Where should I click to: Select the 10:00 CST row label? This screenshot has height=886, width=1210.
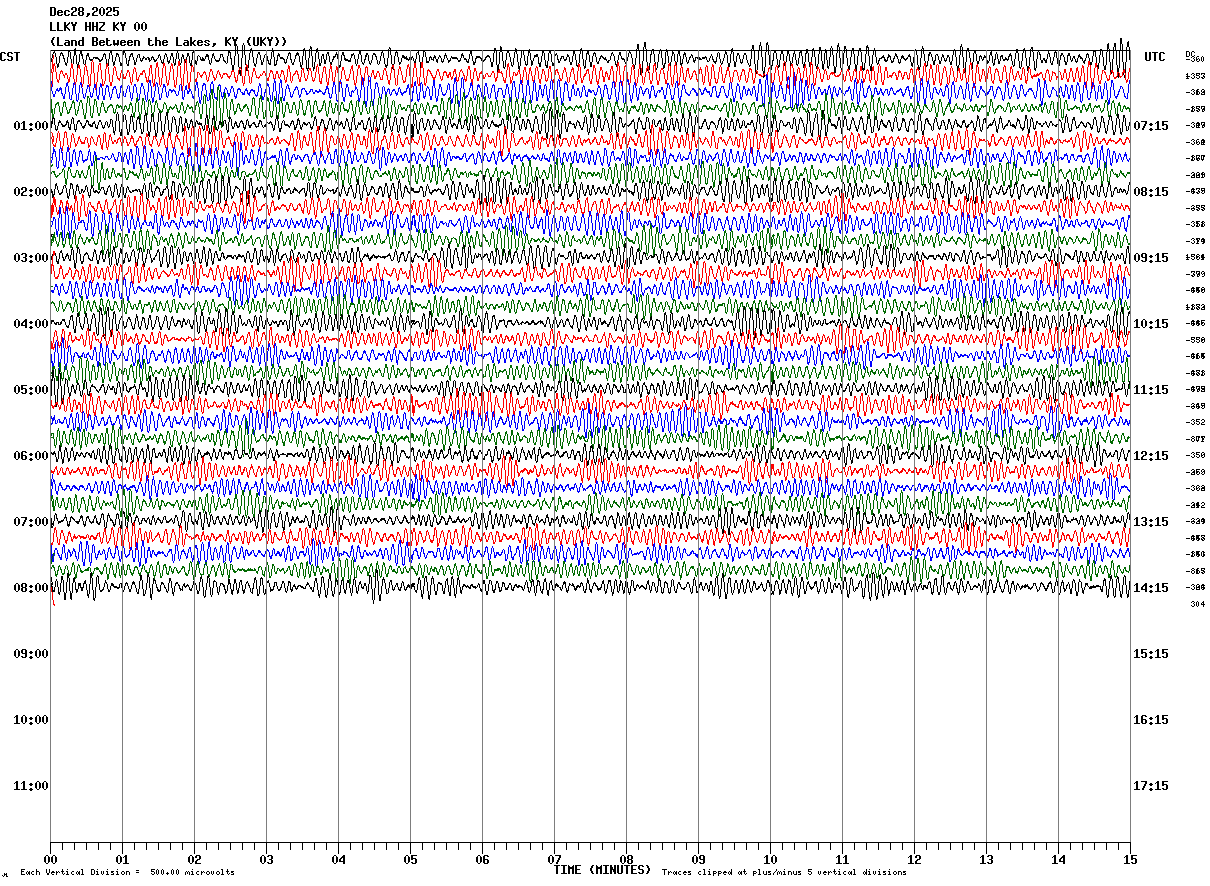[31, 720]
